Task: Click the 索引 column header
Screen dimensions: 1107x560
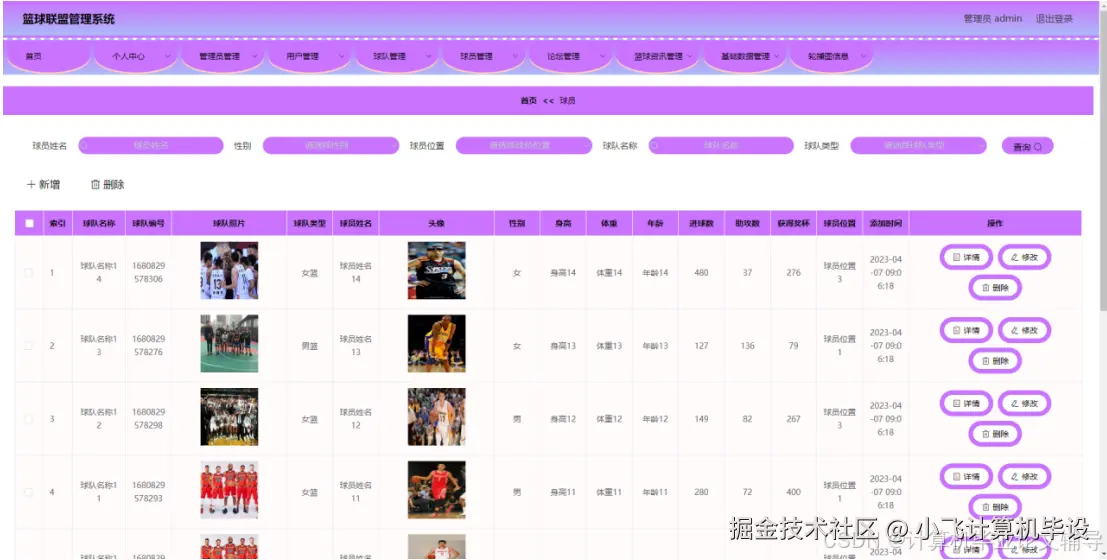Action: click(x=57, y=223)
